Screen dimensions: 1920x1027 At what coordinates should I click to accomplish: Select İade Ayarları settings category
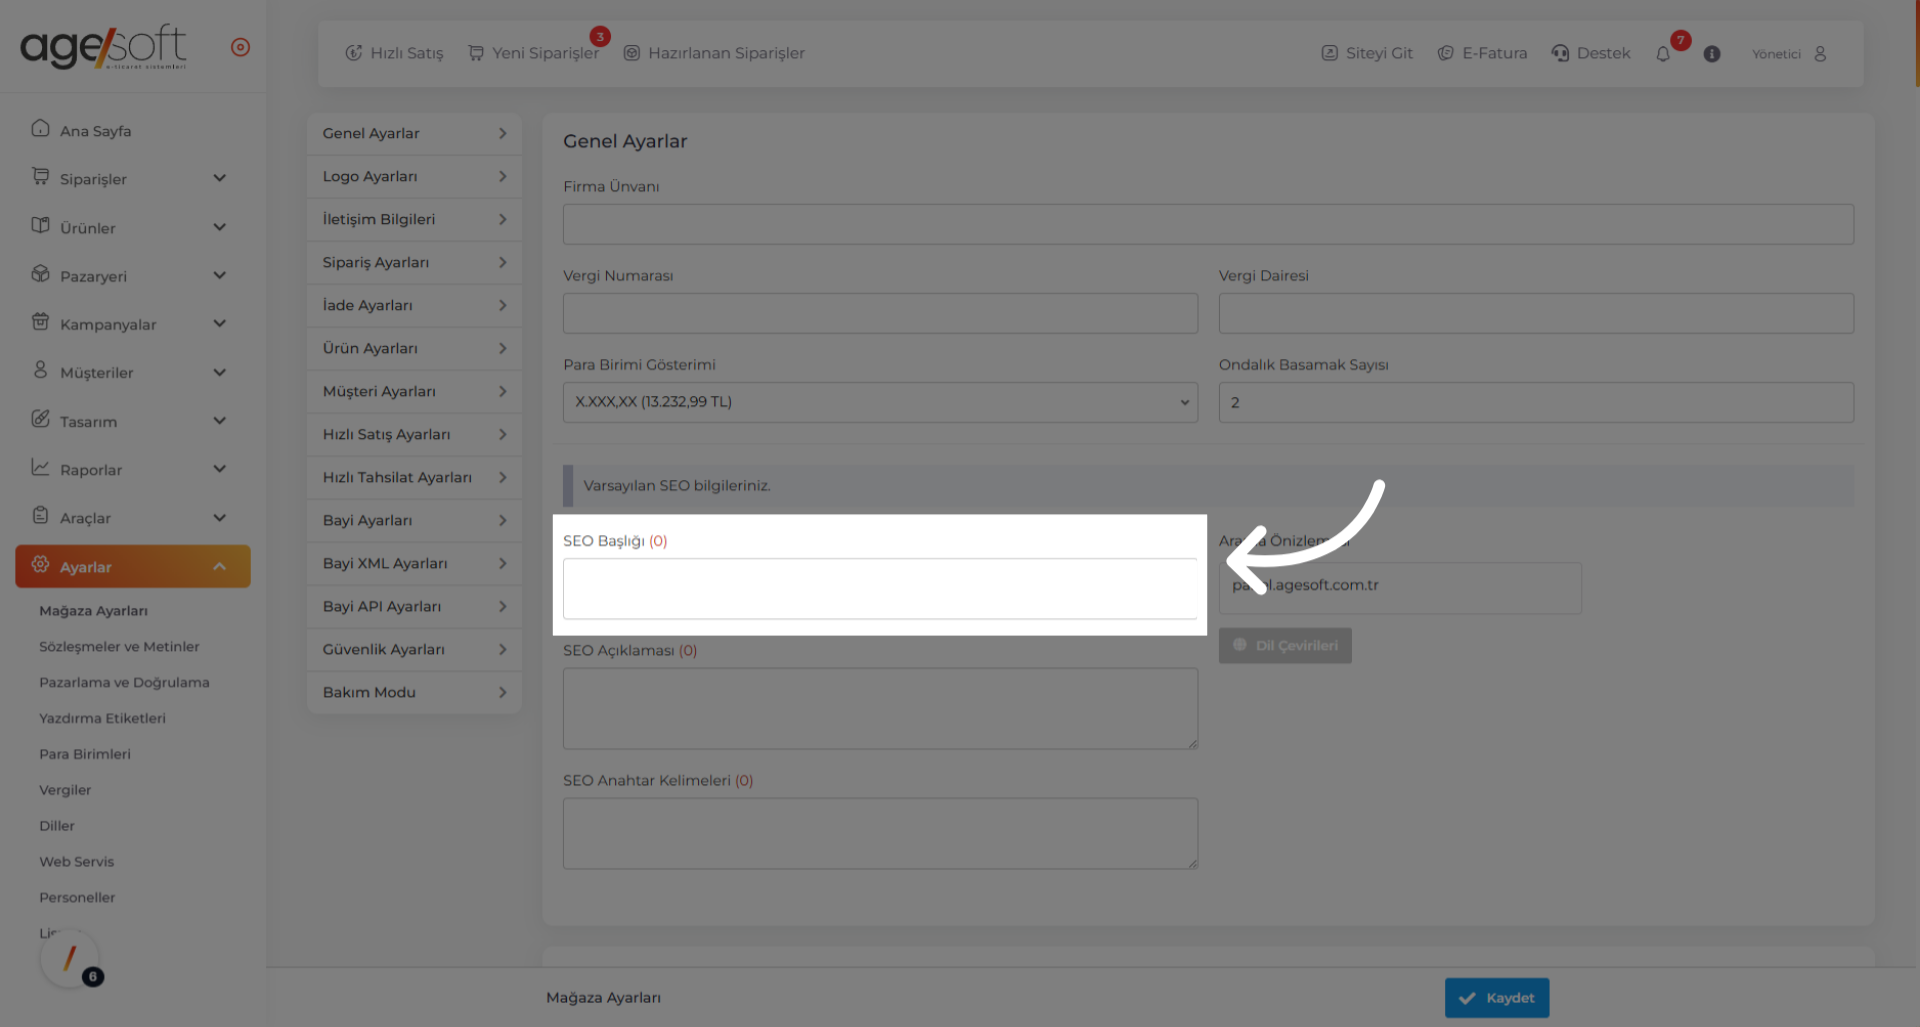[414, 305]
